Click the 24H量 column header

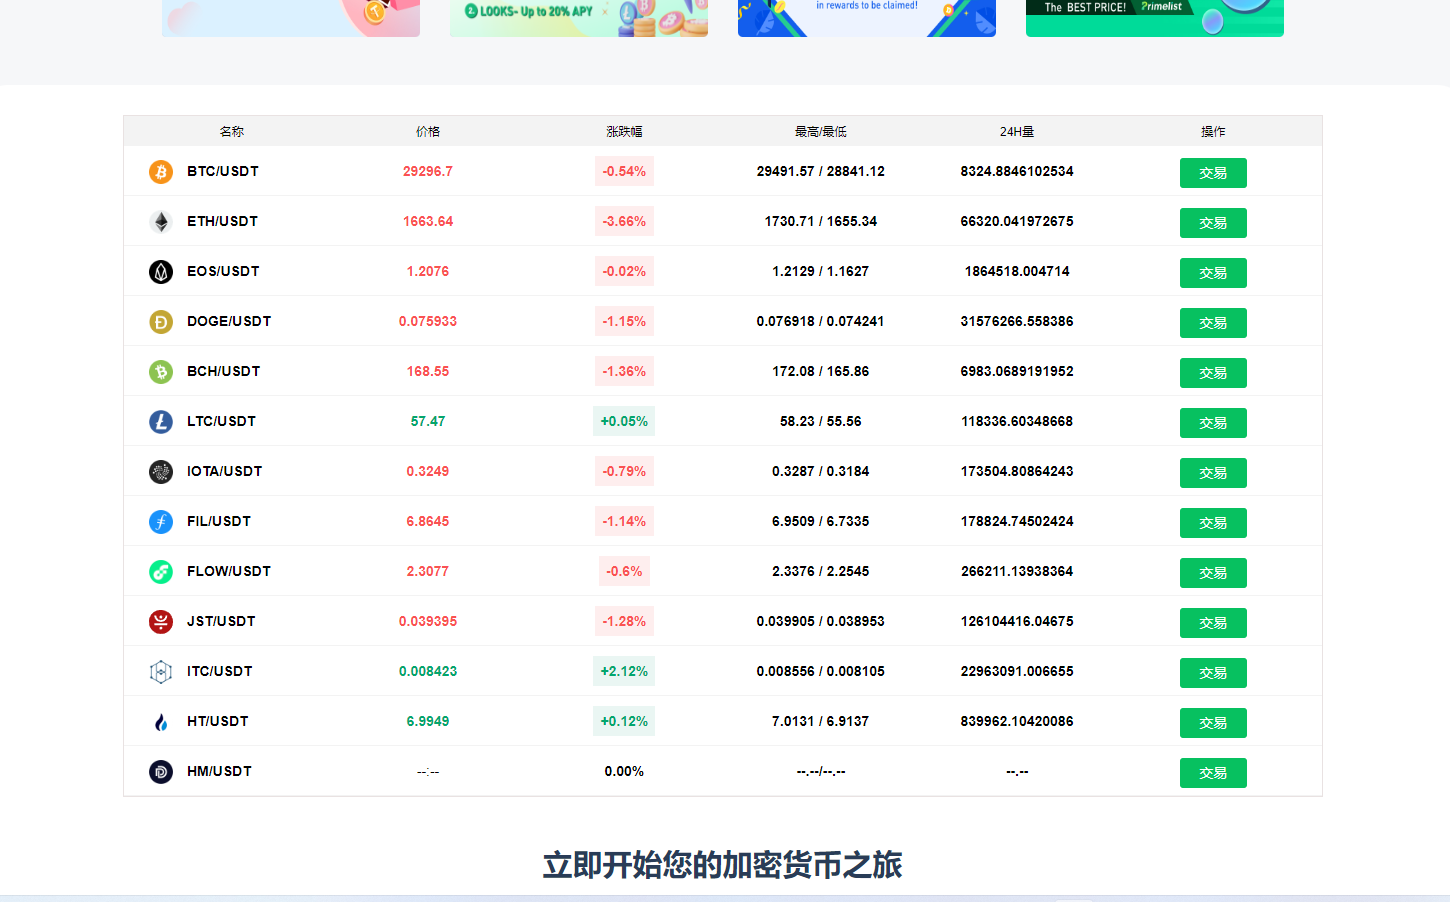[x=1016, y=131]
